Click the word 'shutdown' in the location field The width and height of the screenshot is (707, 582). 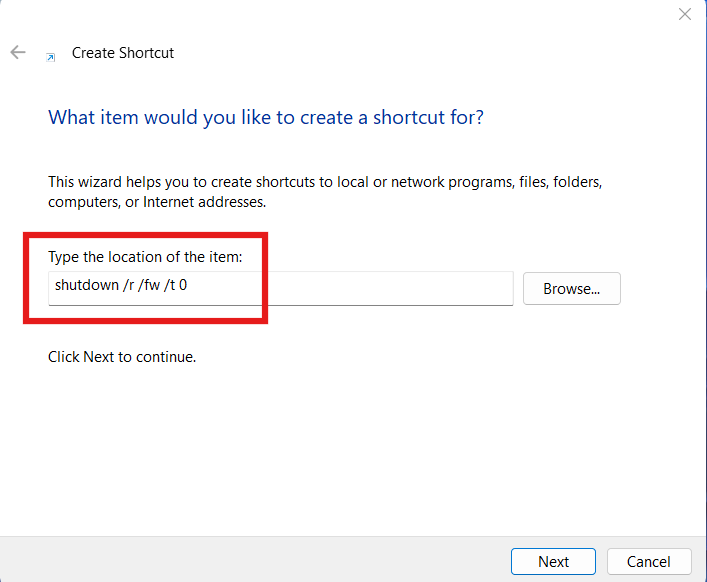point(87,286)
